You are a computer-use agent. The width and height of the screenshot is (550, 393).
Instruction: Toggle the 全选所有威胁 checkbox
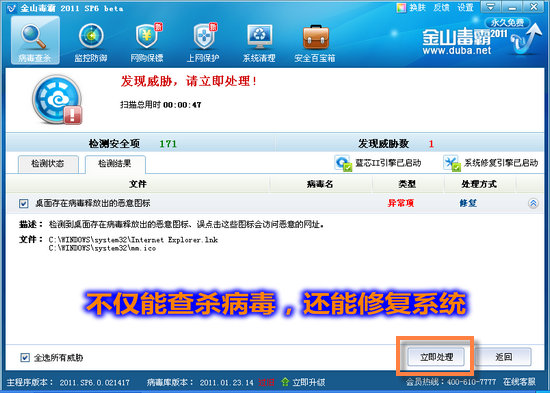click(25, 358)
